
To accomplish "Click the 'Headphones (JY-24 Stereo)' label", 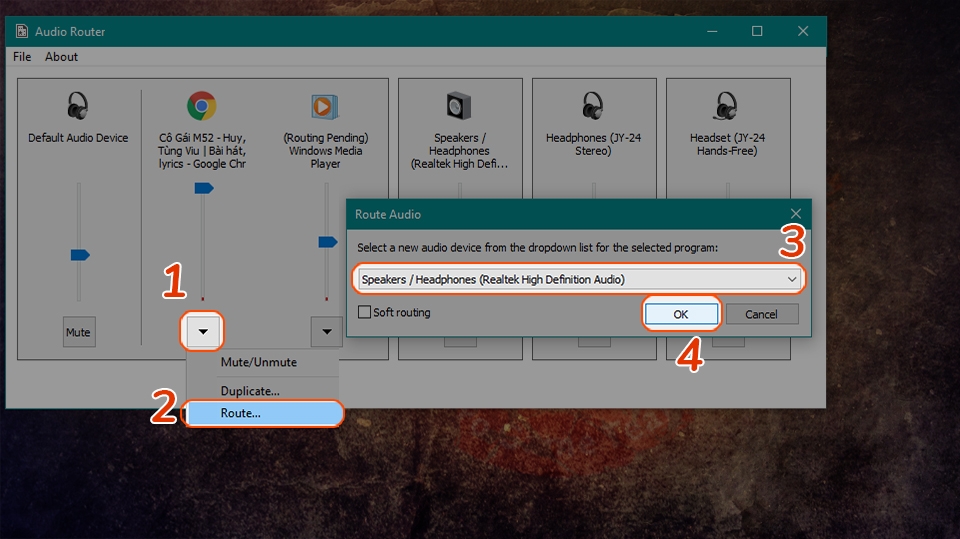I will click(x=593, y=144).
